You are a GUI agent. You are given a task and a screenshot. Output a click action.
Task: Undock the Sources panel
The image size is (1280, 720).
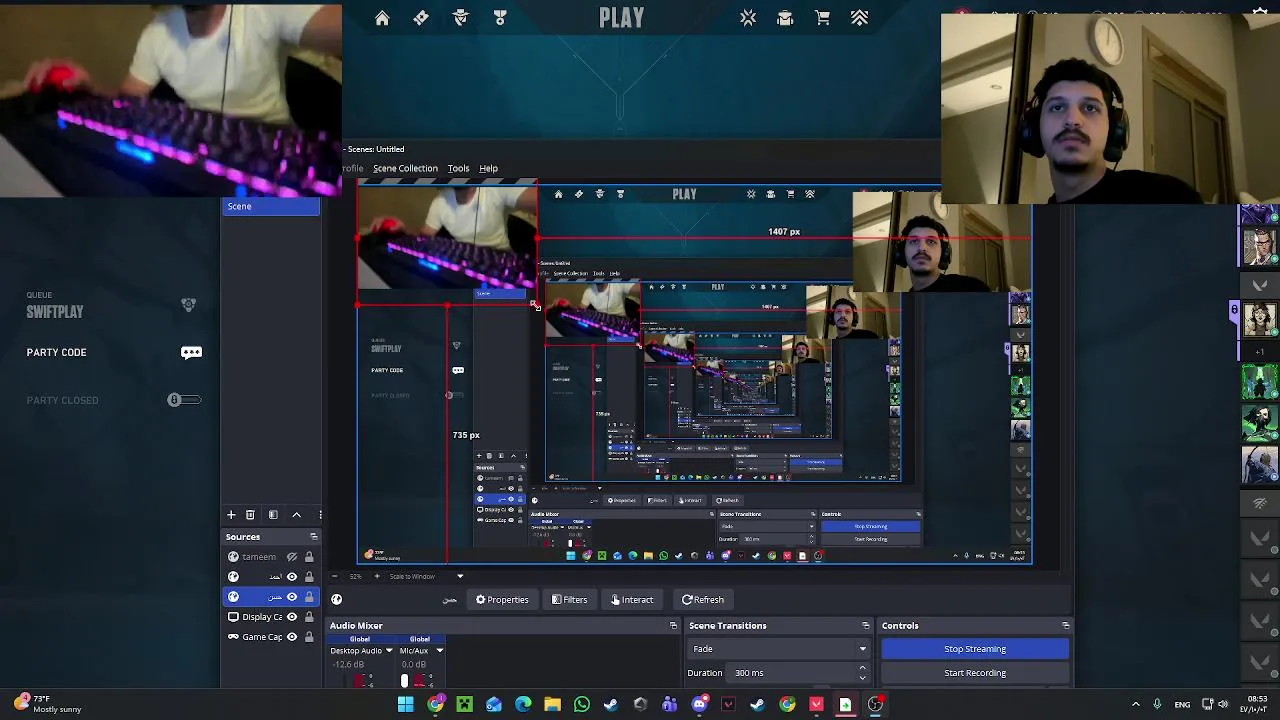[x=313, y=537]
